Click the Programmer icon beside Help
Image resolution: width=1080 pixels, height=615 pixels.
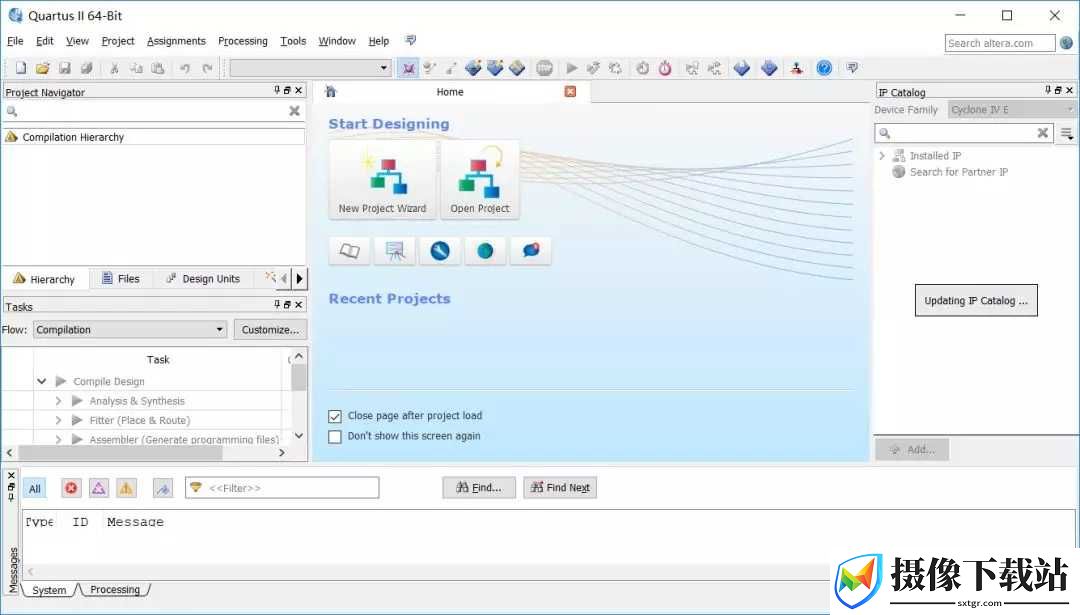796,68
